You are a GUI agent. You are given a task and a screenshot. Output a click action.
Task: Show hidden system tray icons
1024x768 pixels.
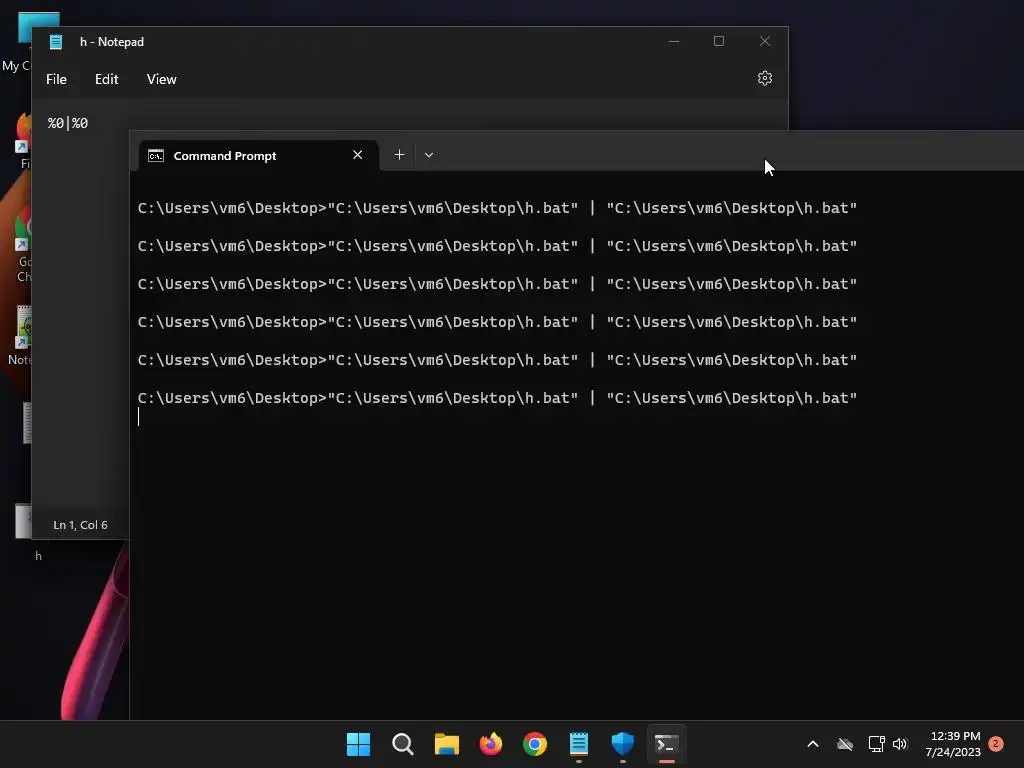(813, 744)
